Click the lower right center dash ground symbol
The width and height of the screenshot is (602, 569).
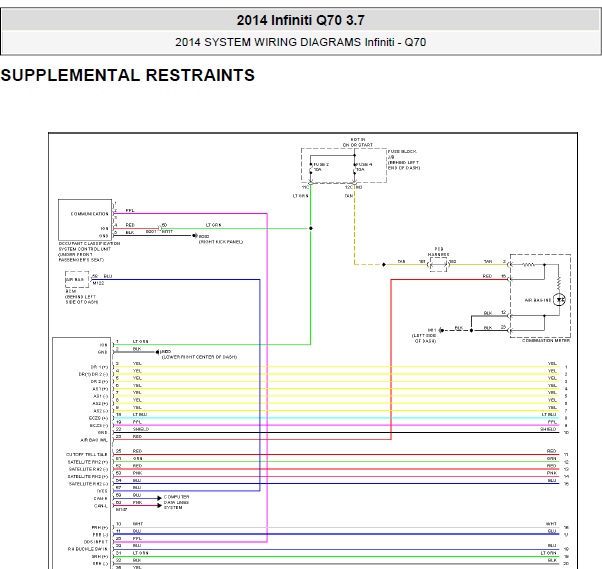(x=158, y=352)
